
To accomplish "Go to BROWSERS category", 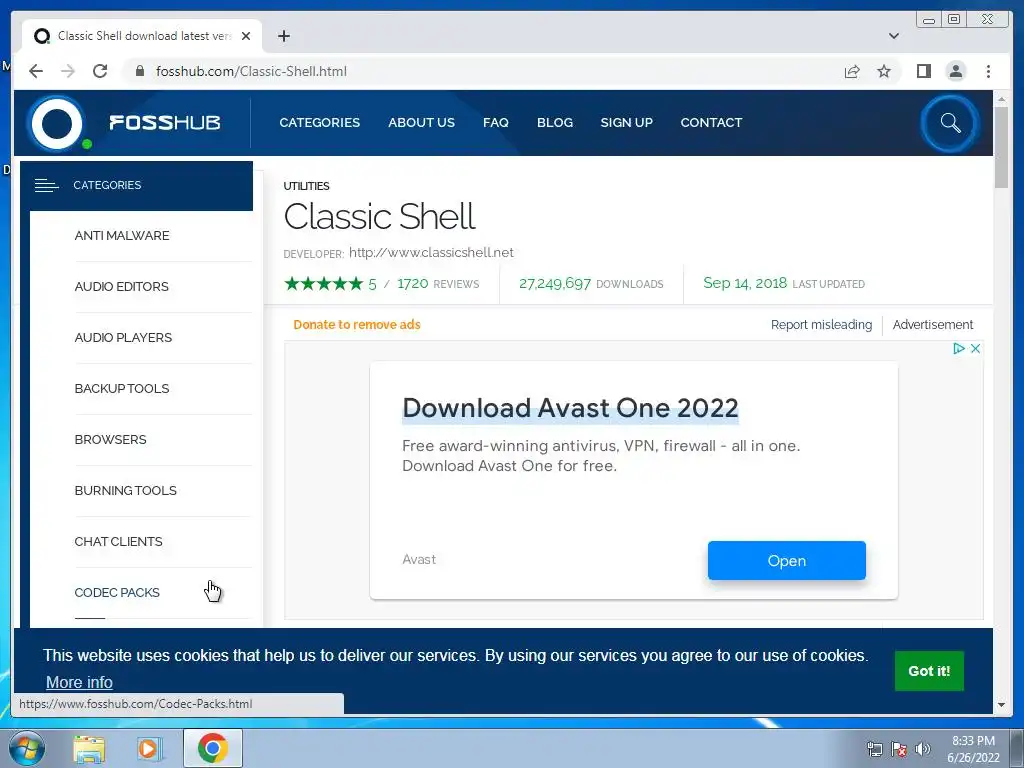I will pos(110,440).
